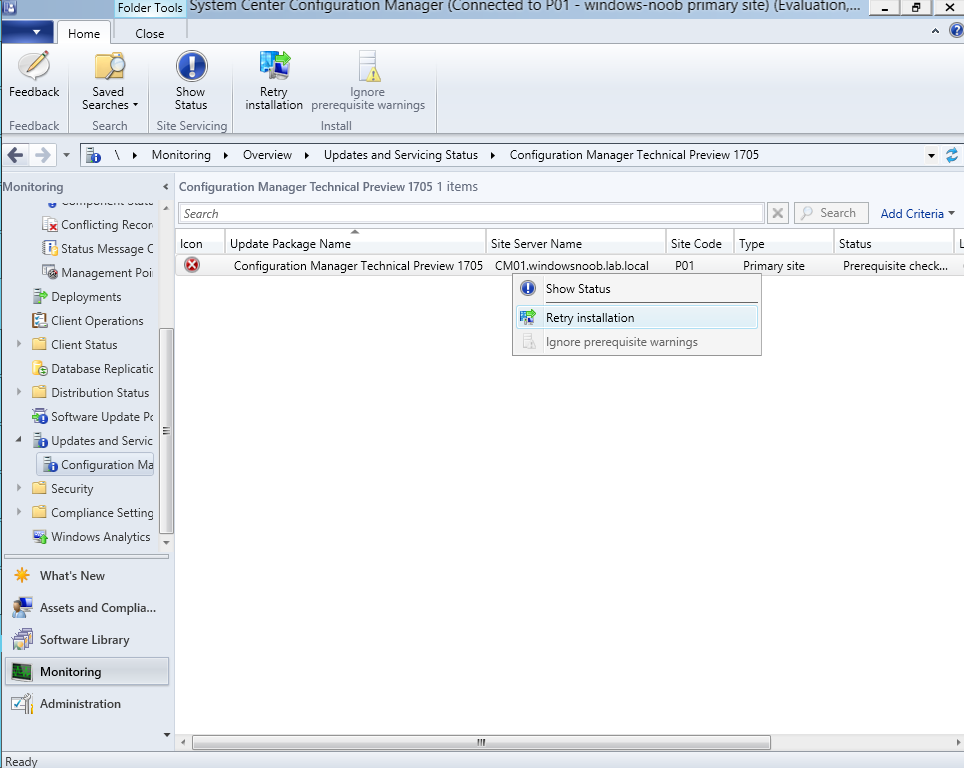Click the red error icon in the row
Viewport: 964px width, 768px height.
click(192, 265)
